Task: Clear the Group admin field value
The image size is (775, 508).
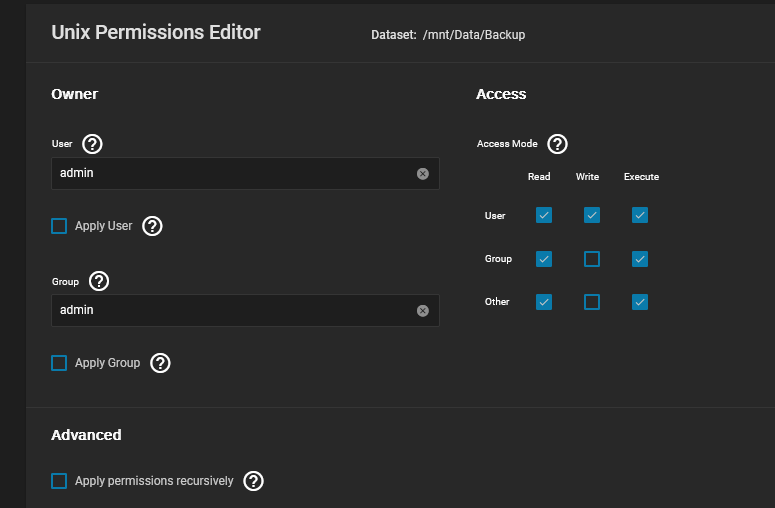Action: [423, 310]
